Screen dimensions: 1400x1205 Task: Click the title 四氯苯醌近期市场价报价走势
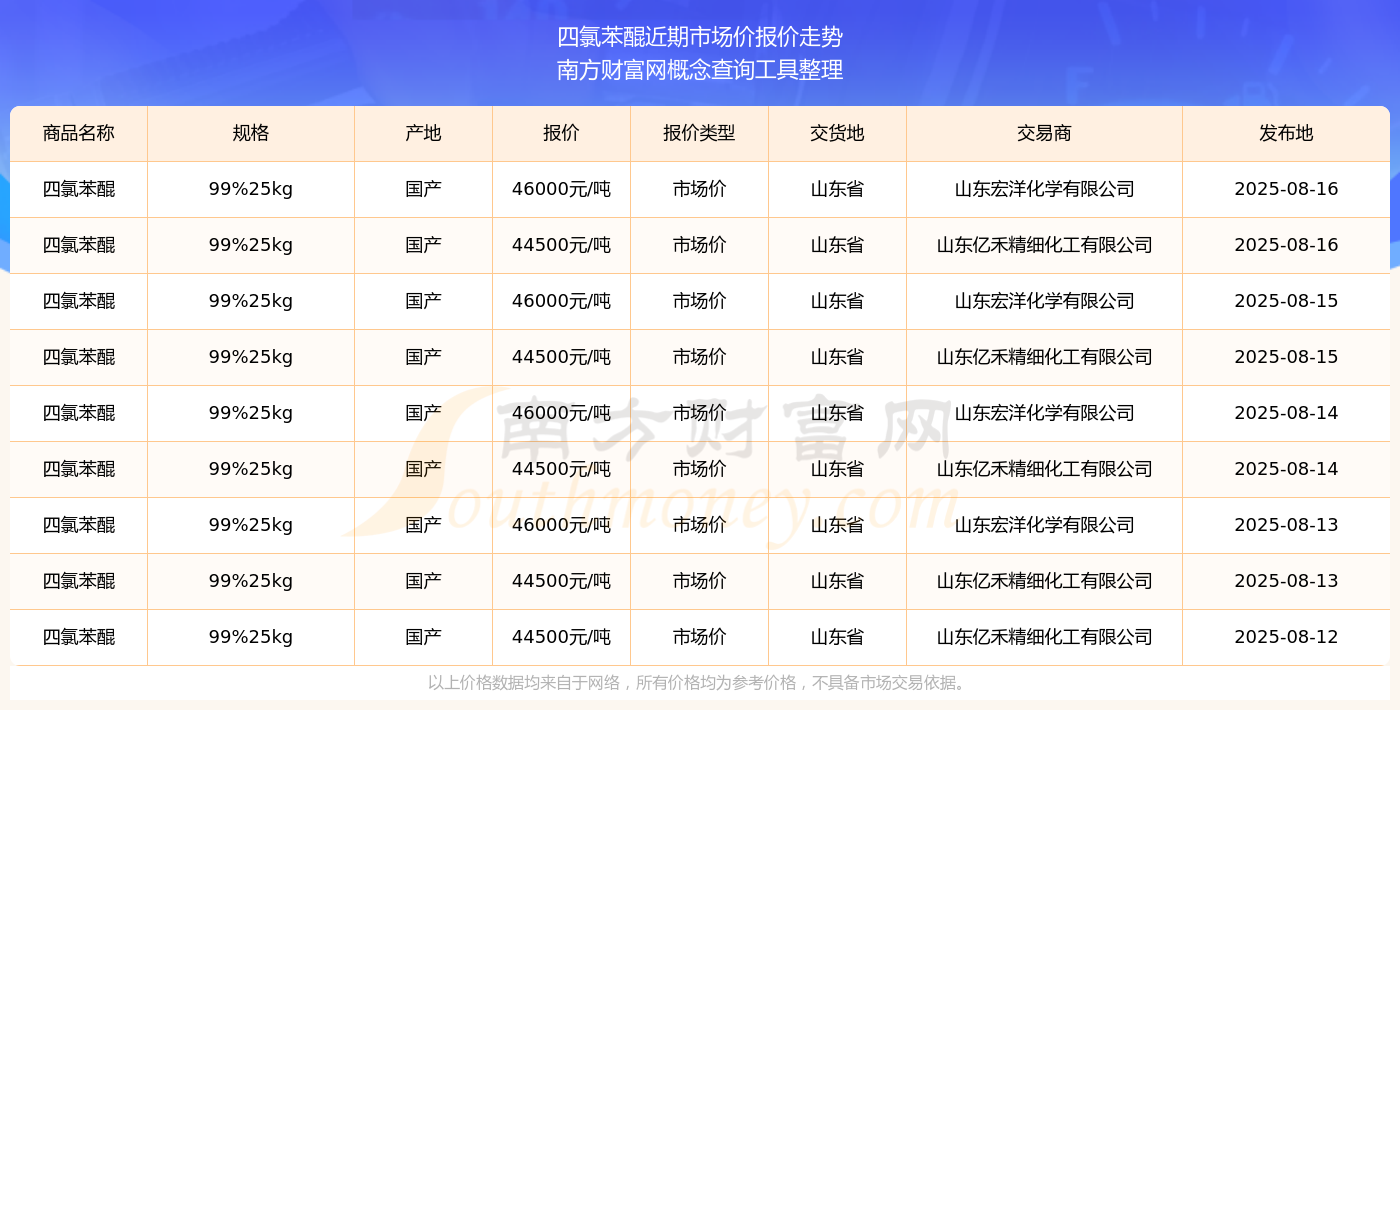700,37
